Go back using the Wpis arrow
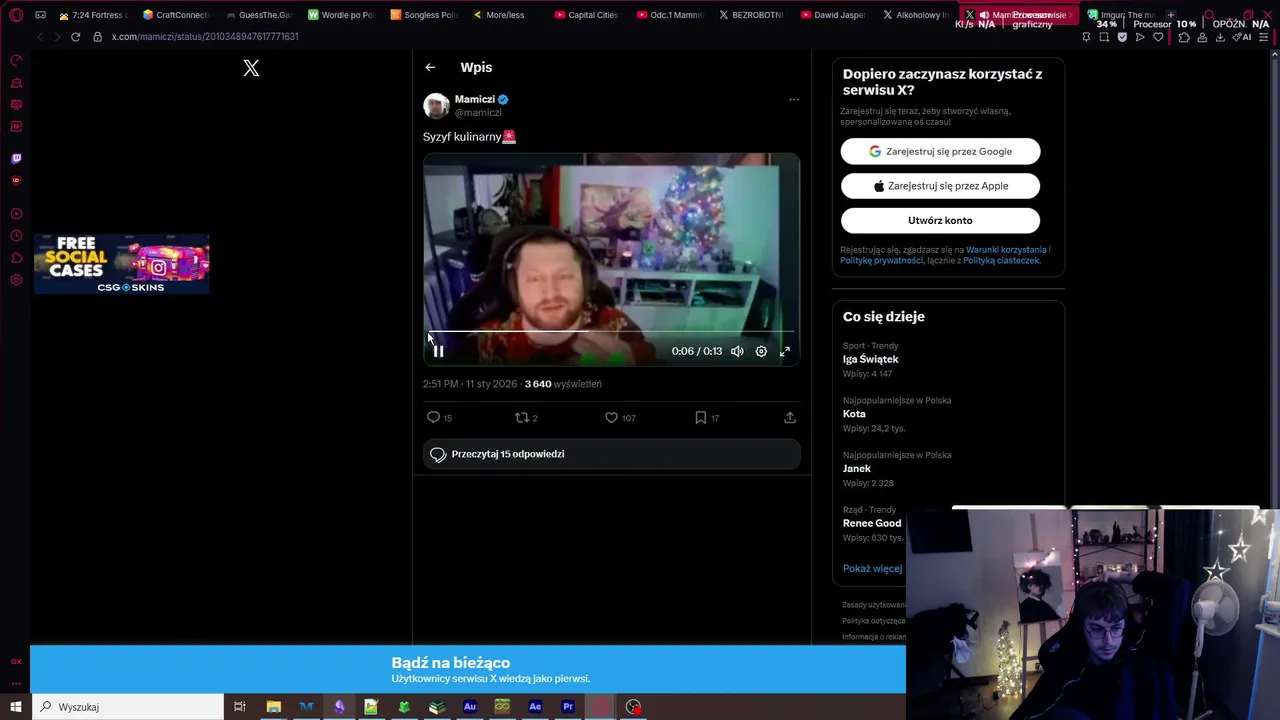 430,67
